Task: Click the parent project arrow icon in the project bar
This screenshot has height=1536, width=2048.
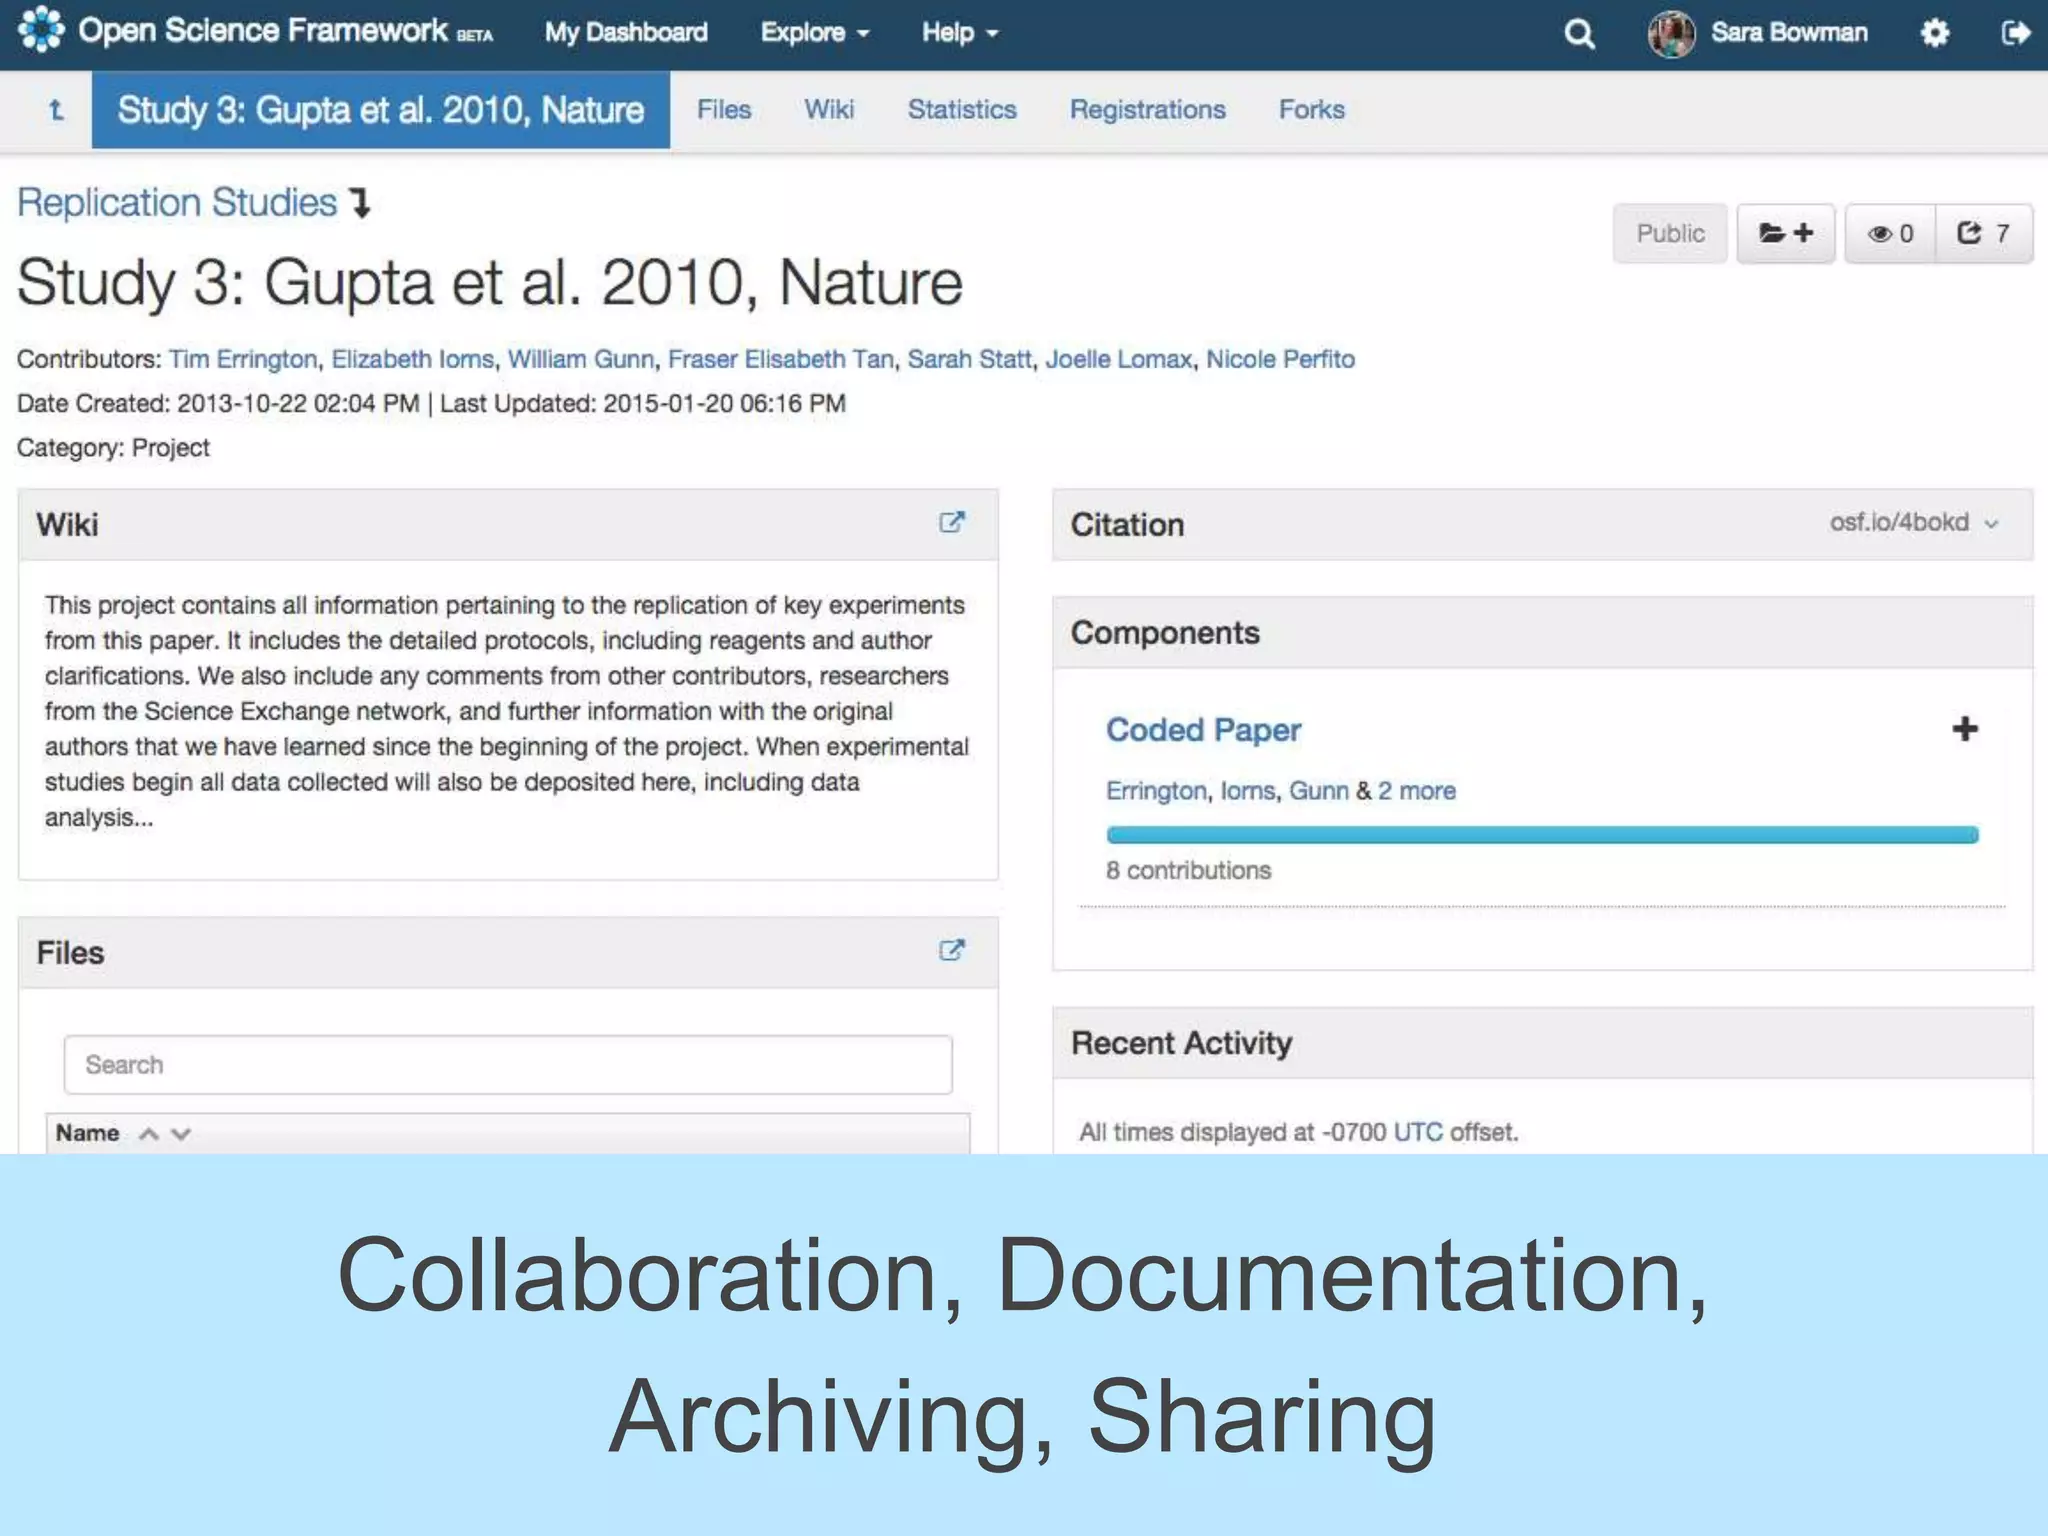Action: click(56, 110)
